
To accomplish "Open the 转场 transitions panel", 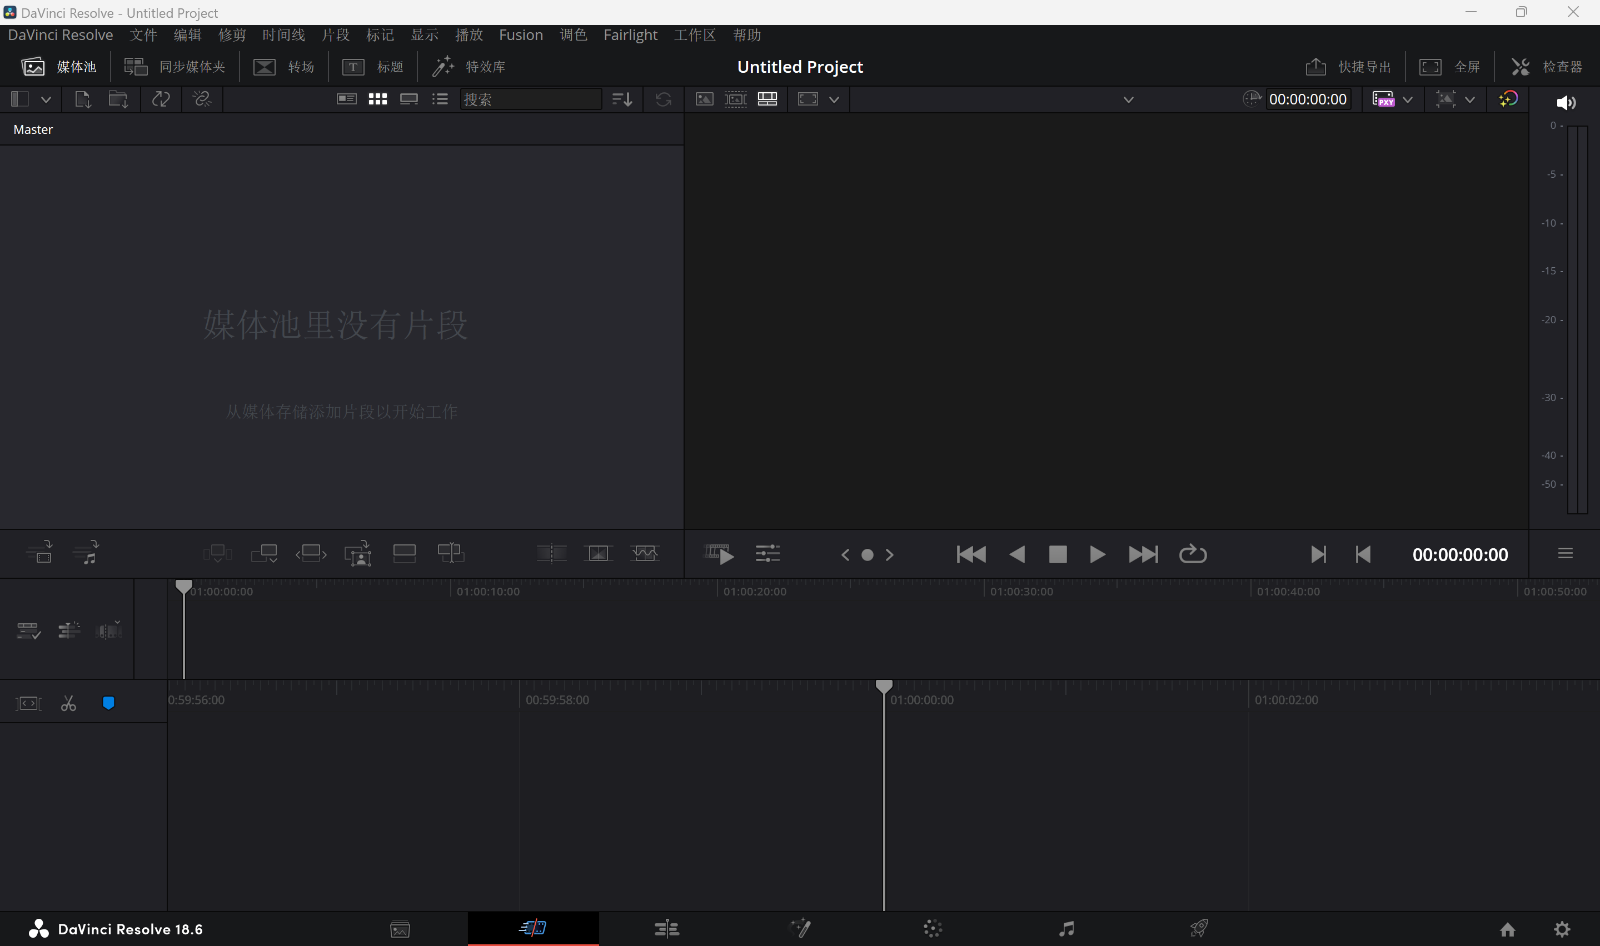I will [x=284, y=67].
